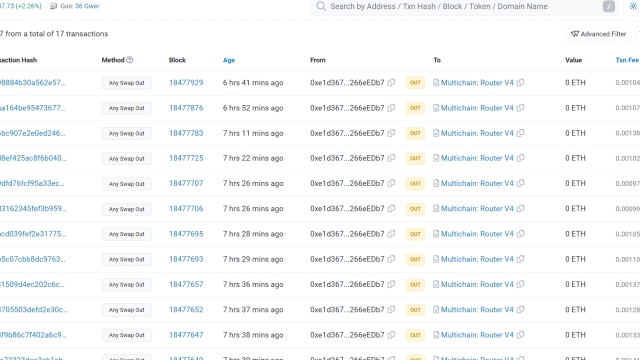Click the gas pump icon
The image size is (640, 360).
click(53, 6)
